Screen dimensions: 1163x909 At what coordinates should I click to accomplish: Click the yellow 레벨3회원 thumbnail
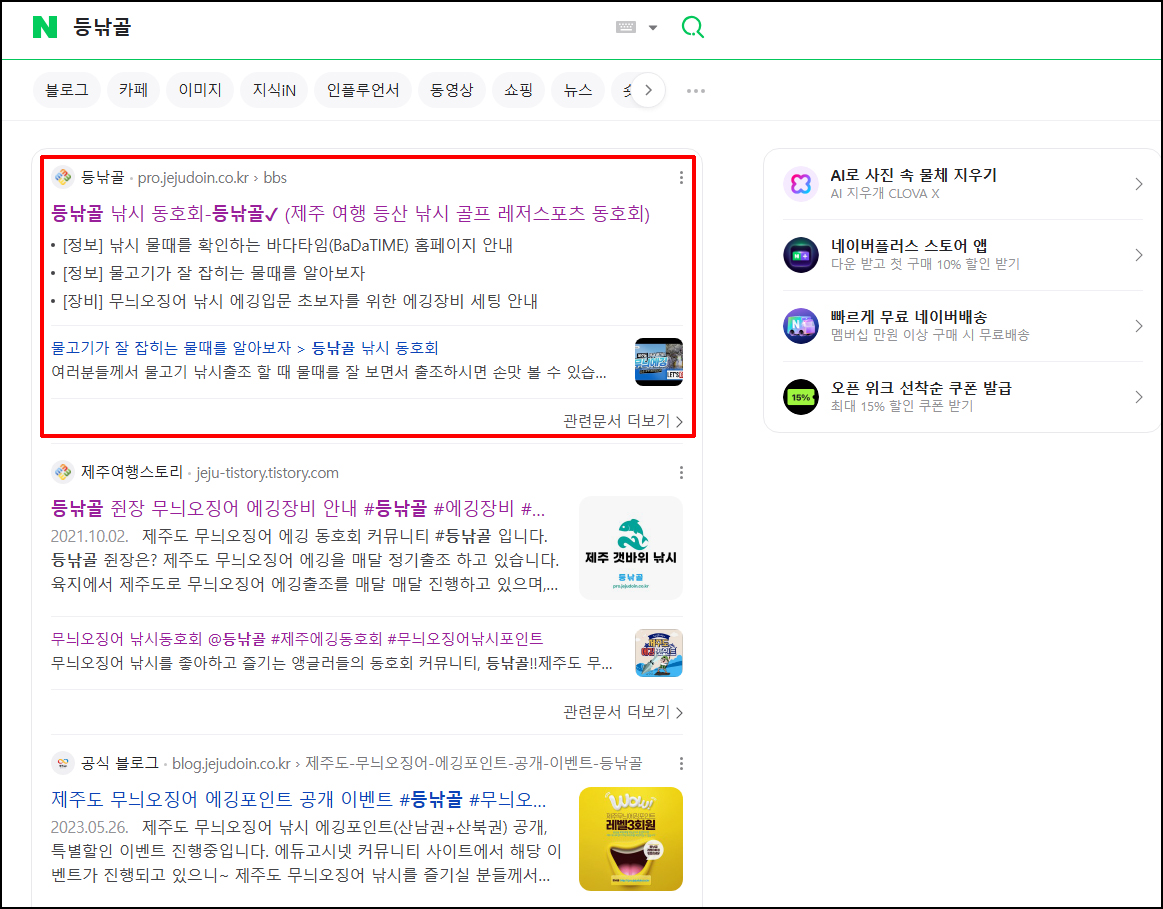(x=630, y=839)
